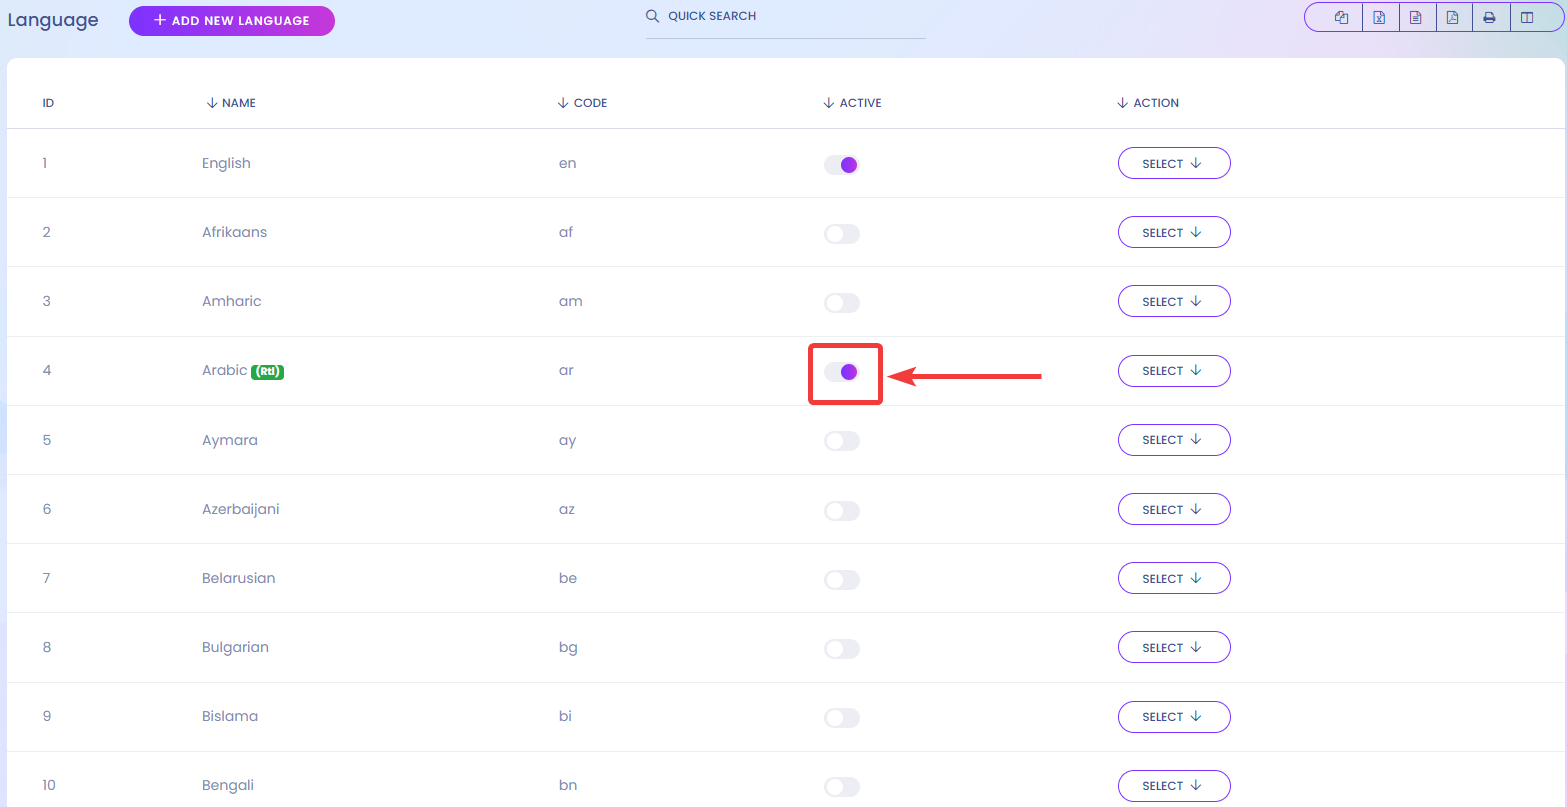Image resolution: width=1567 pixels, height=807 pixels.
Task: Click the code cell 'en'
Action: (x=567, y=163)
